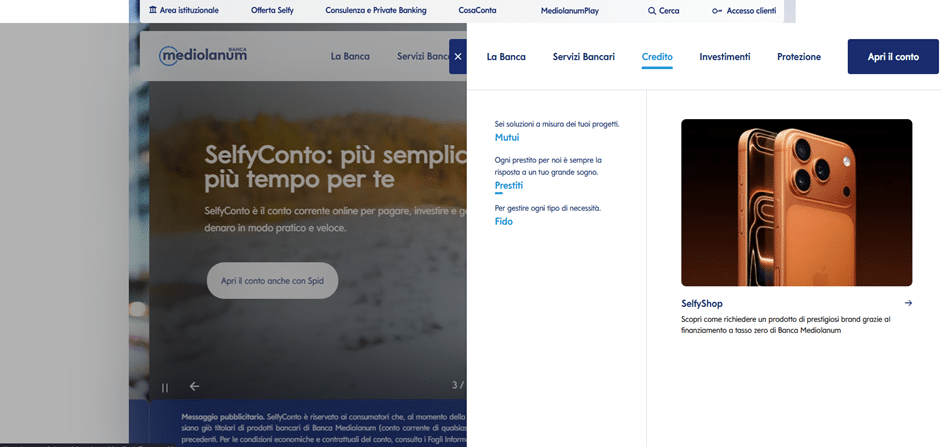This screenshot has width=941, height=447.
Task: Click the Cerca magnifier icon
Action: (652, 10)
